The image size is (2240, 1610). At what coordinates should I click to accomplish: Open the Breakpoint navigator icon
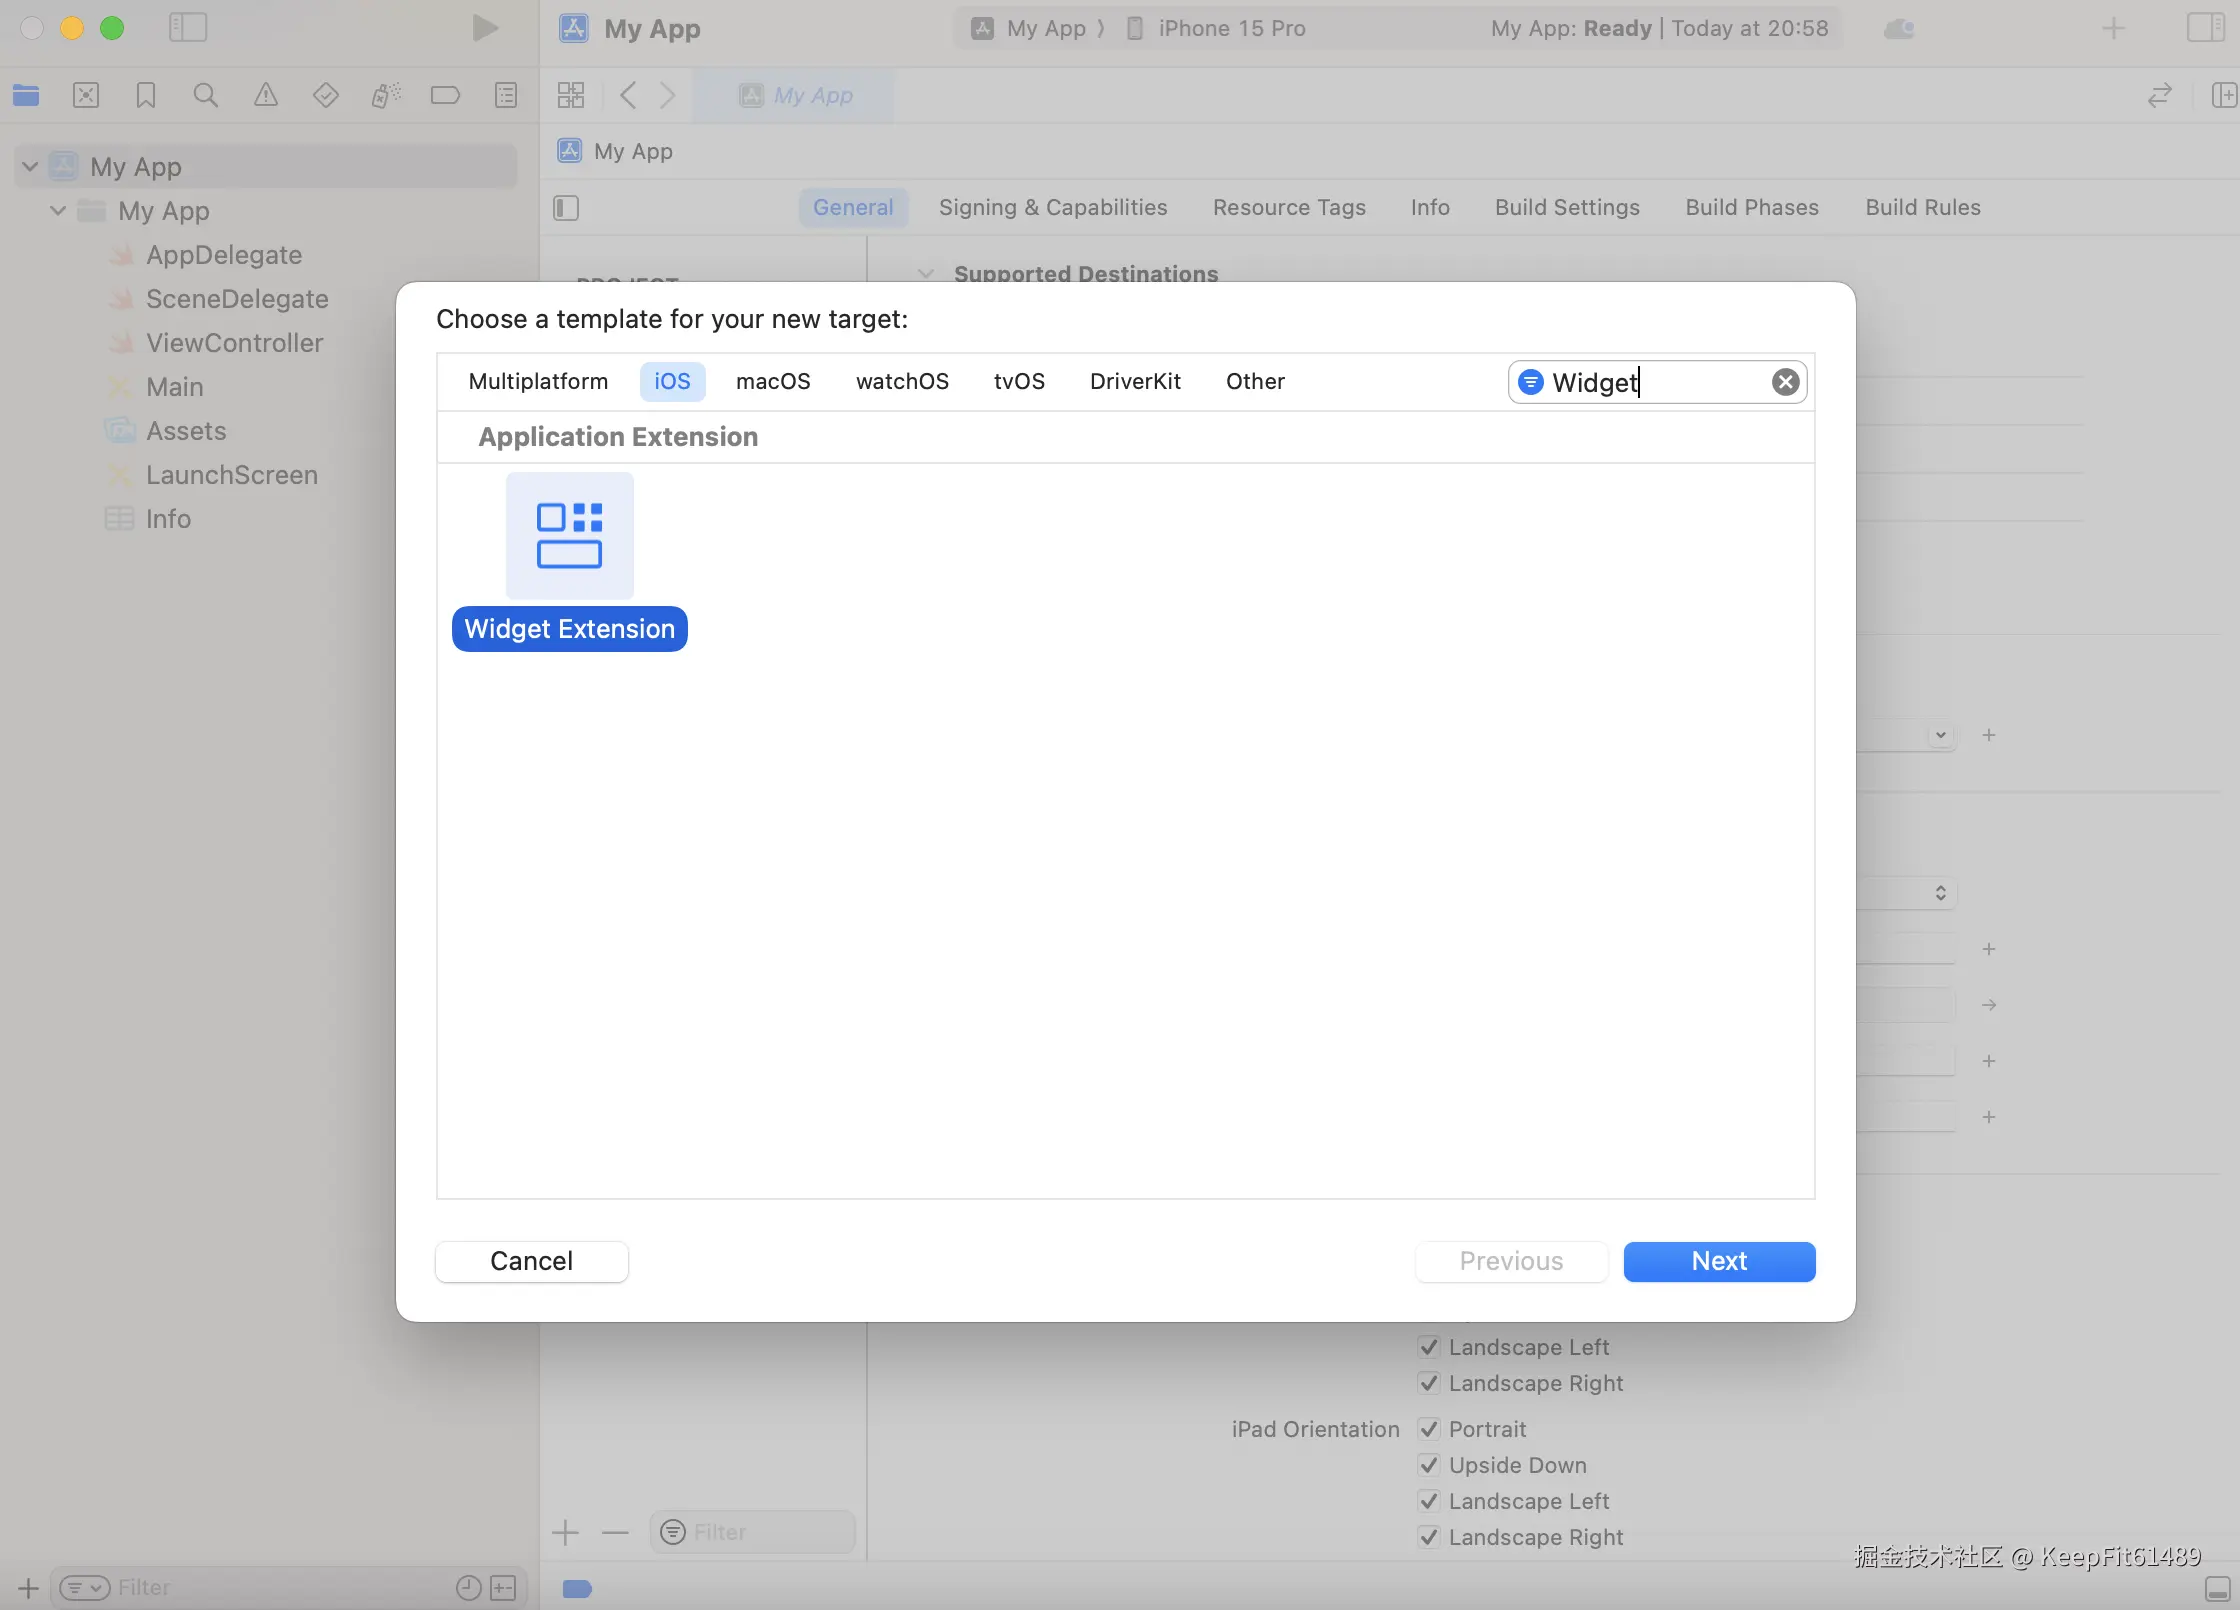tap(445, 96)
